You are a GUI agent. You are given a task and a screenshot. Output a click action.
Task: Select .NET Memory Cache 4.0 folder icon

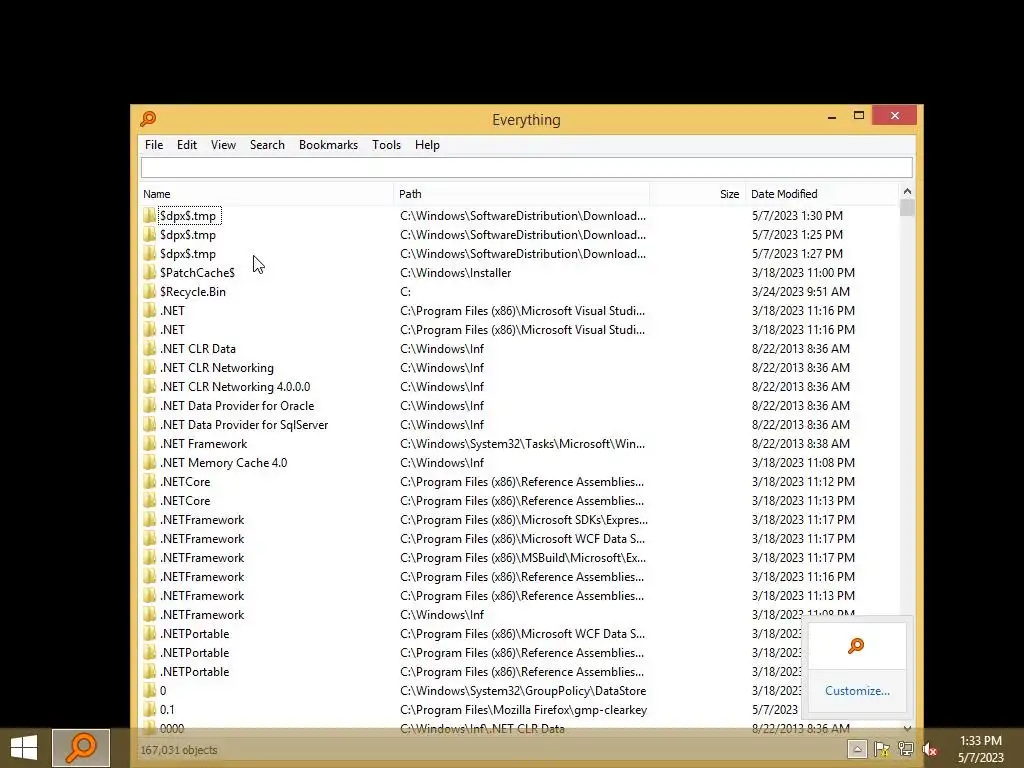150,462
